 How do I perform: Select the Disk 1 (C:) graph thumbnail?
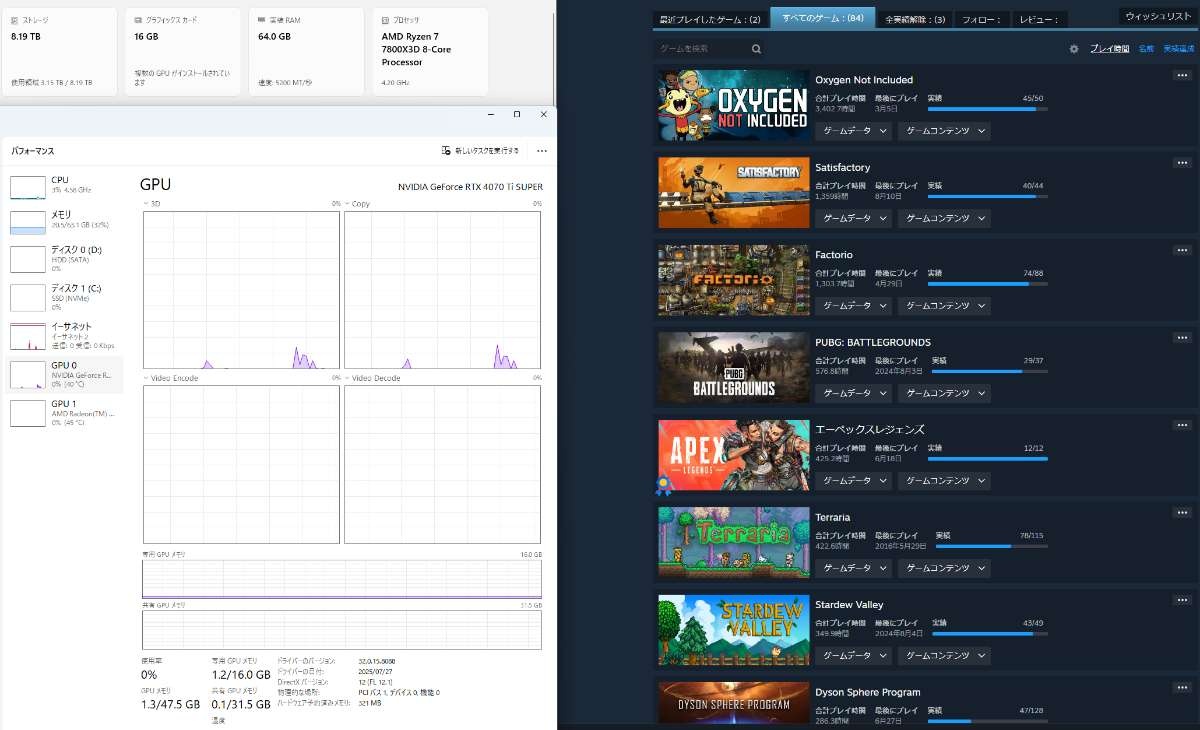coord(28,297)
